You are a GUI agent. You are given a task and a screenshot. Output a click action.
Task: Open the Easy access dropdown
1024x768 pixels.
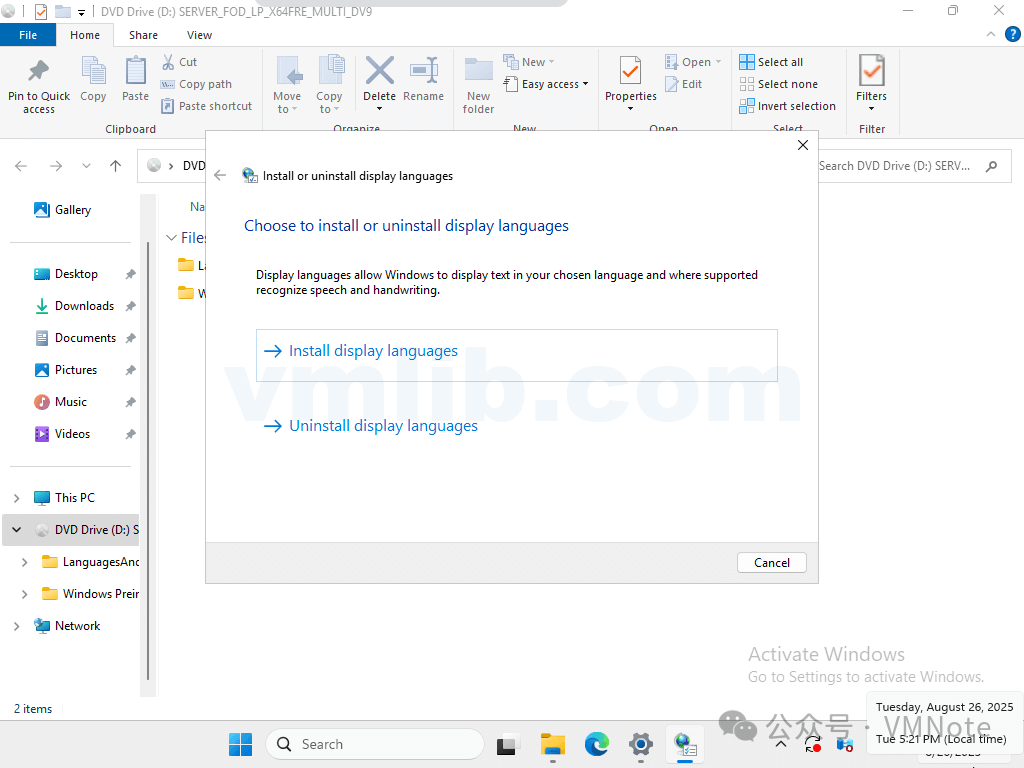(546, 84)
